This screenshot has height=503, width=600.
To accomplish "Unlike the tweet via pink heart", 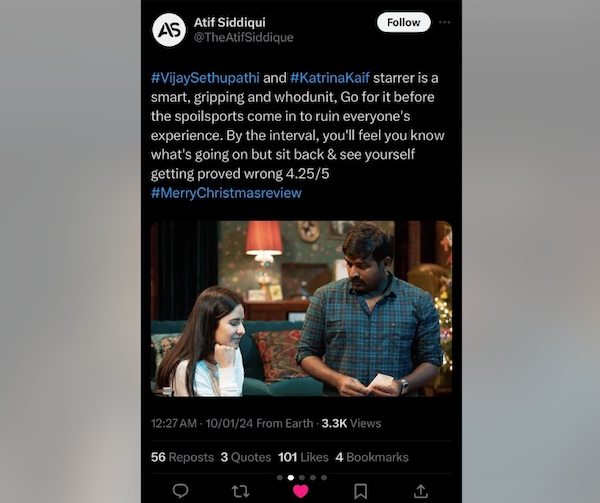I will click(300, 491).
